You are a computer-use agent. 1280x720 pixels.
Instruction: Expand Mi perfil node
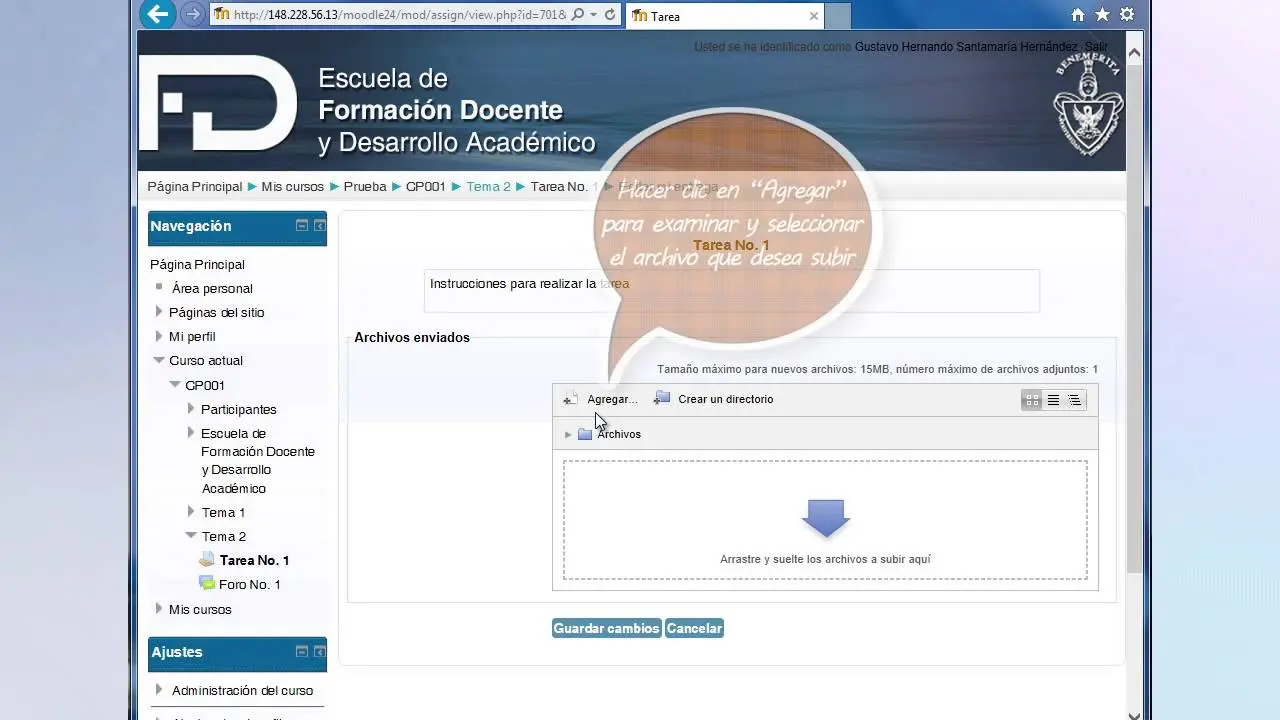[158, 336]
